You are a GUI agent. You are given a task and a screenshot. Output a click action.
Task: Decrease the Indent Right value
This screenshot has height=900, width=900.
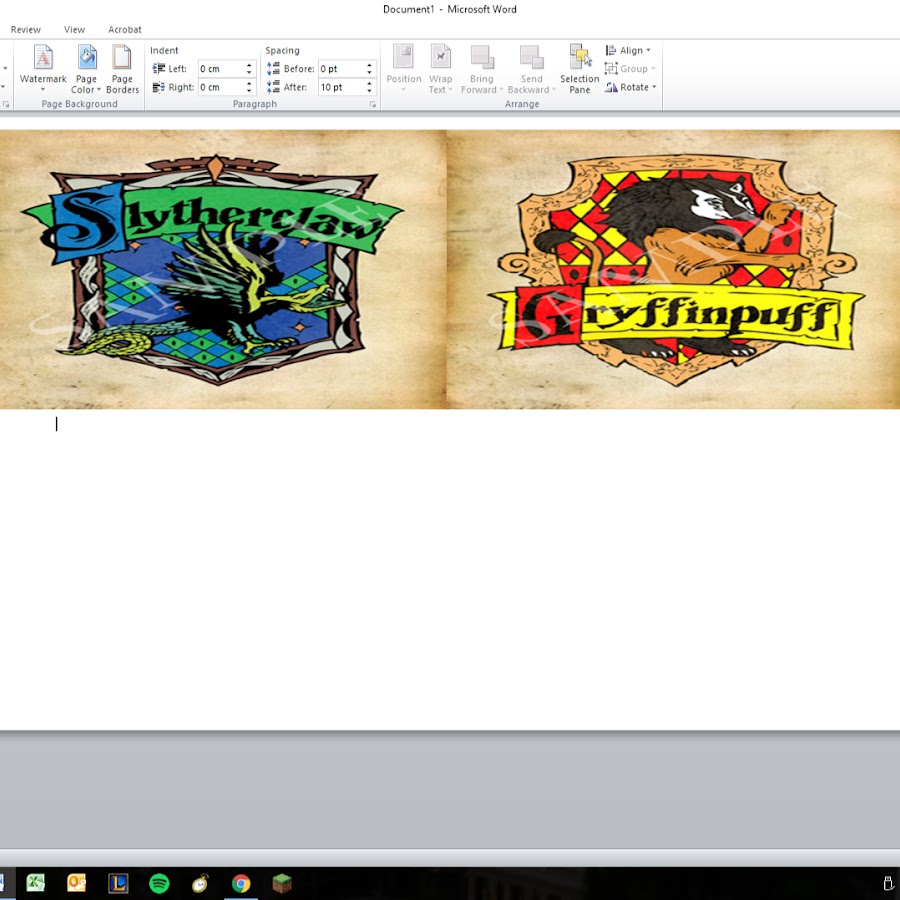(249, 91)
